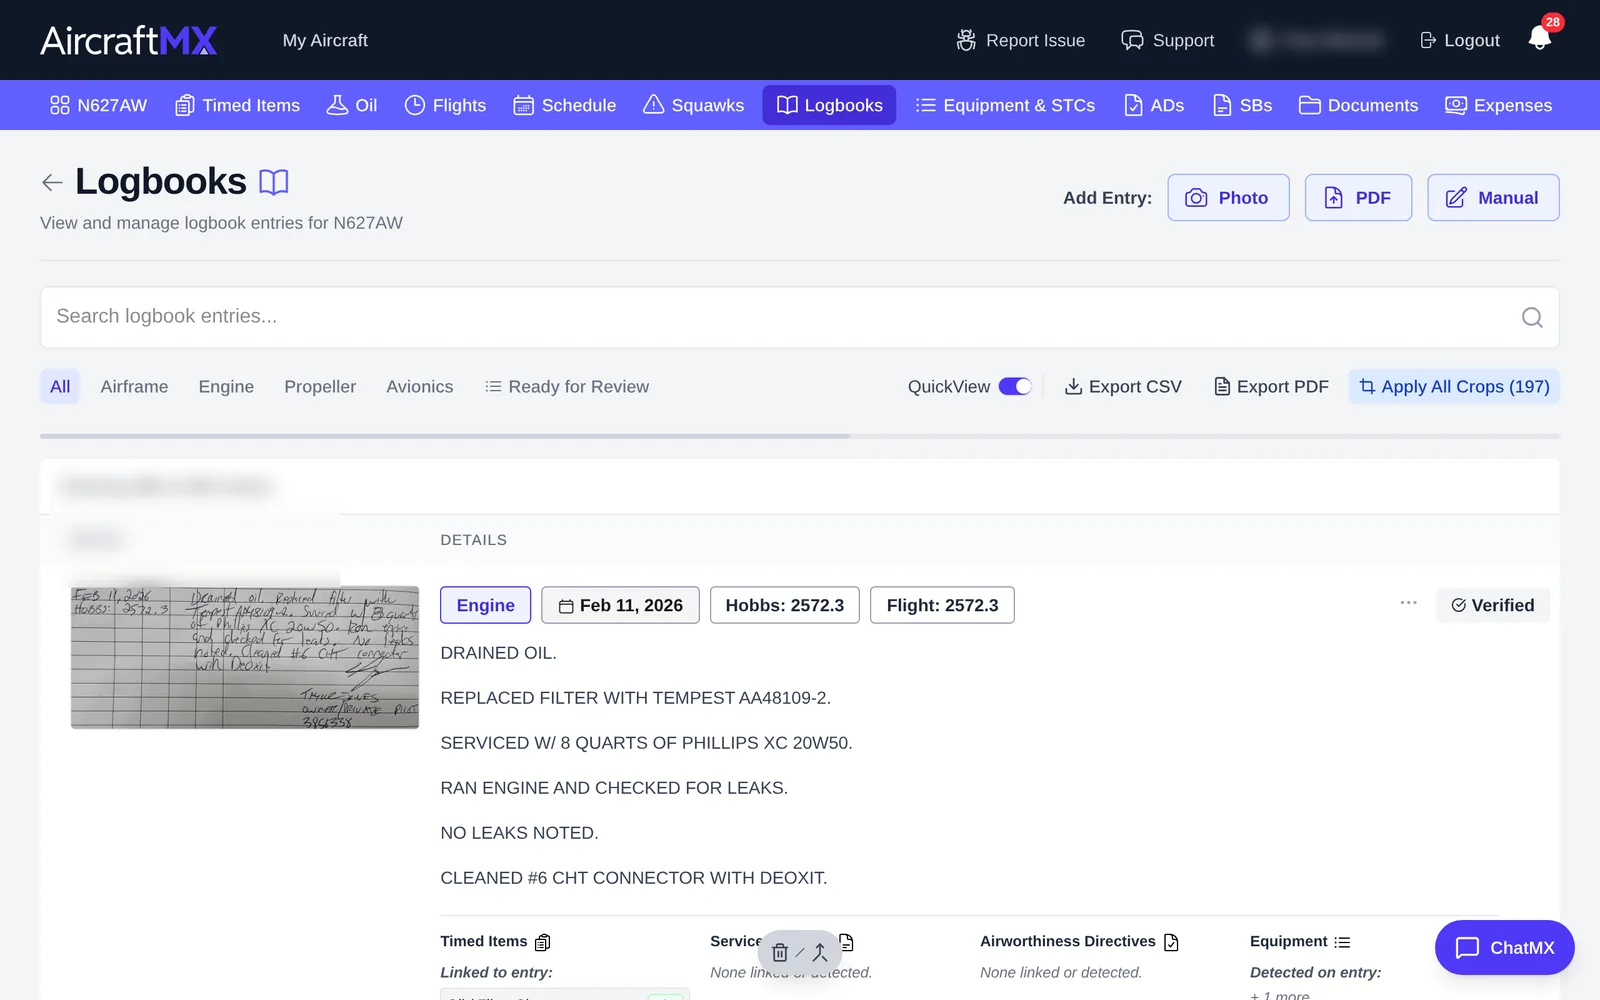Go back using the left arrow
Image resolution: width=1600 pixels, height=1000 pixels.
[x=52, y=182]
